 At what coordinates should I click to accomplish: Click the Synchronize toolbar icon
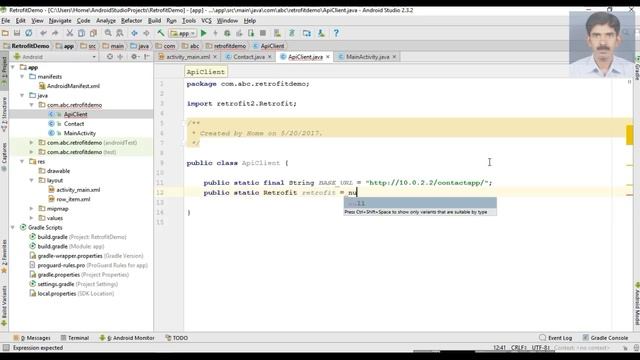coord(29,33)
